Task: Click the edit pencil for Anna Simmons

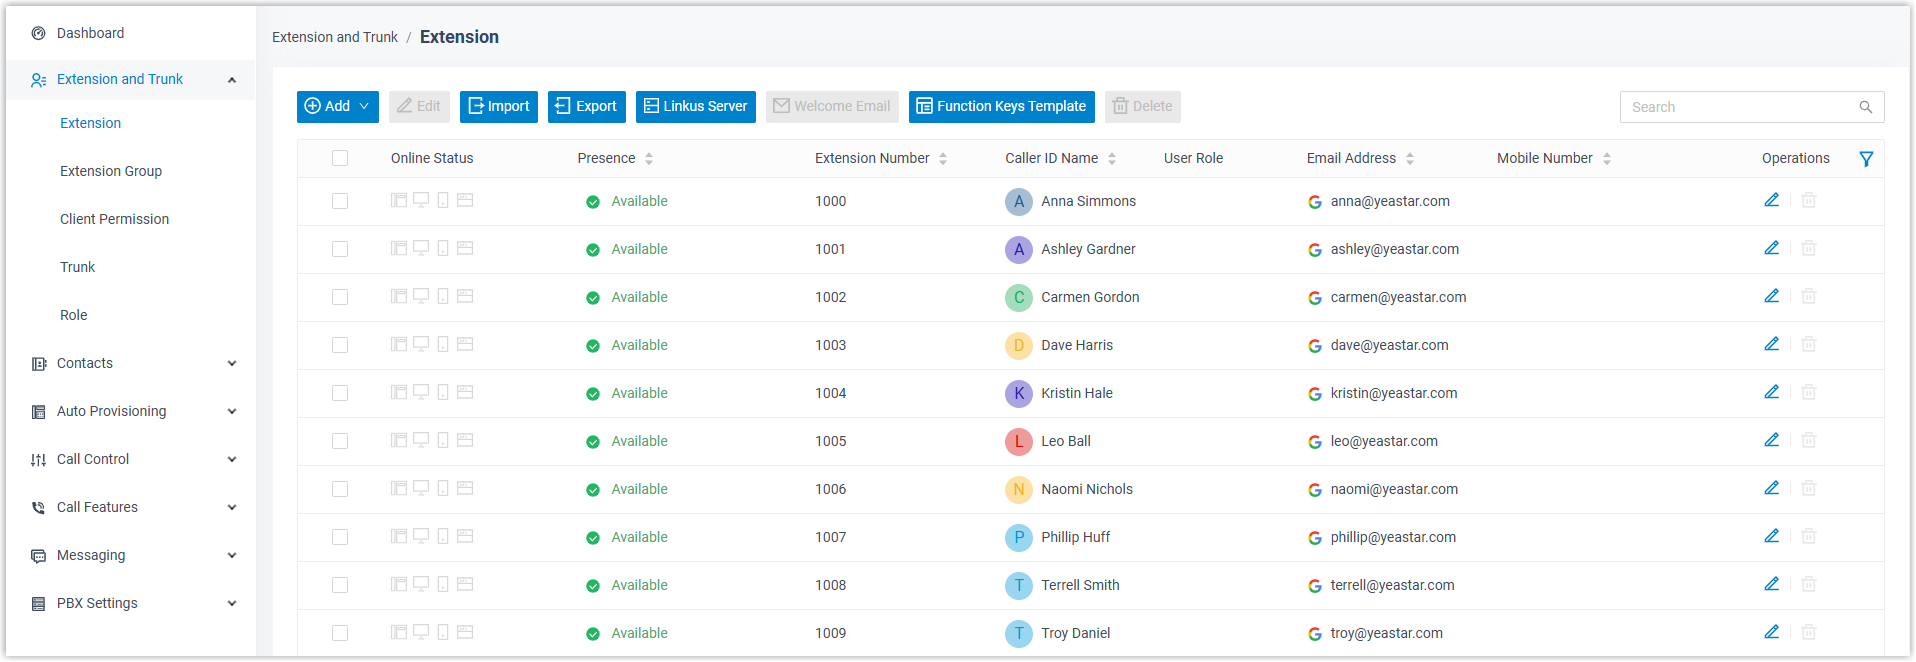Action: coord(1771,200)
